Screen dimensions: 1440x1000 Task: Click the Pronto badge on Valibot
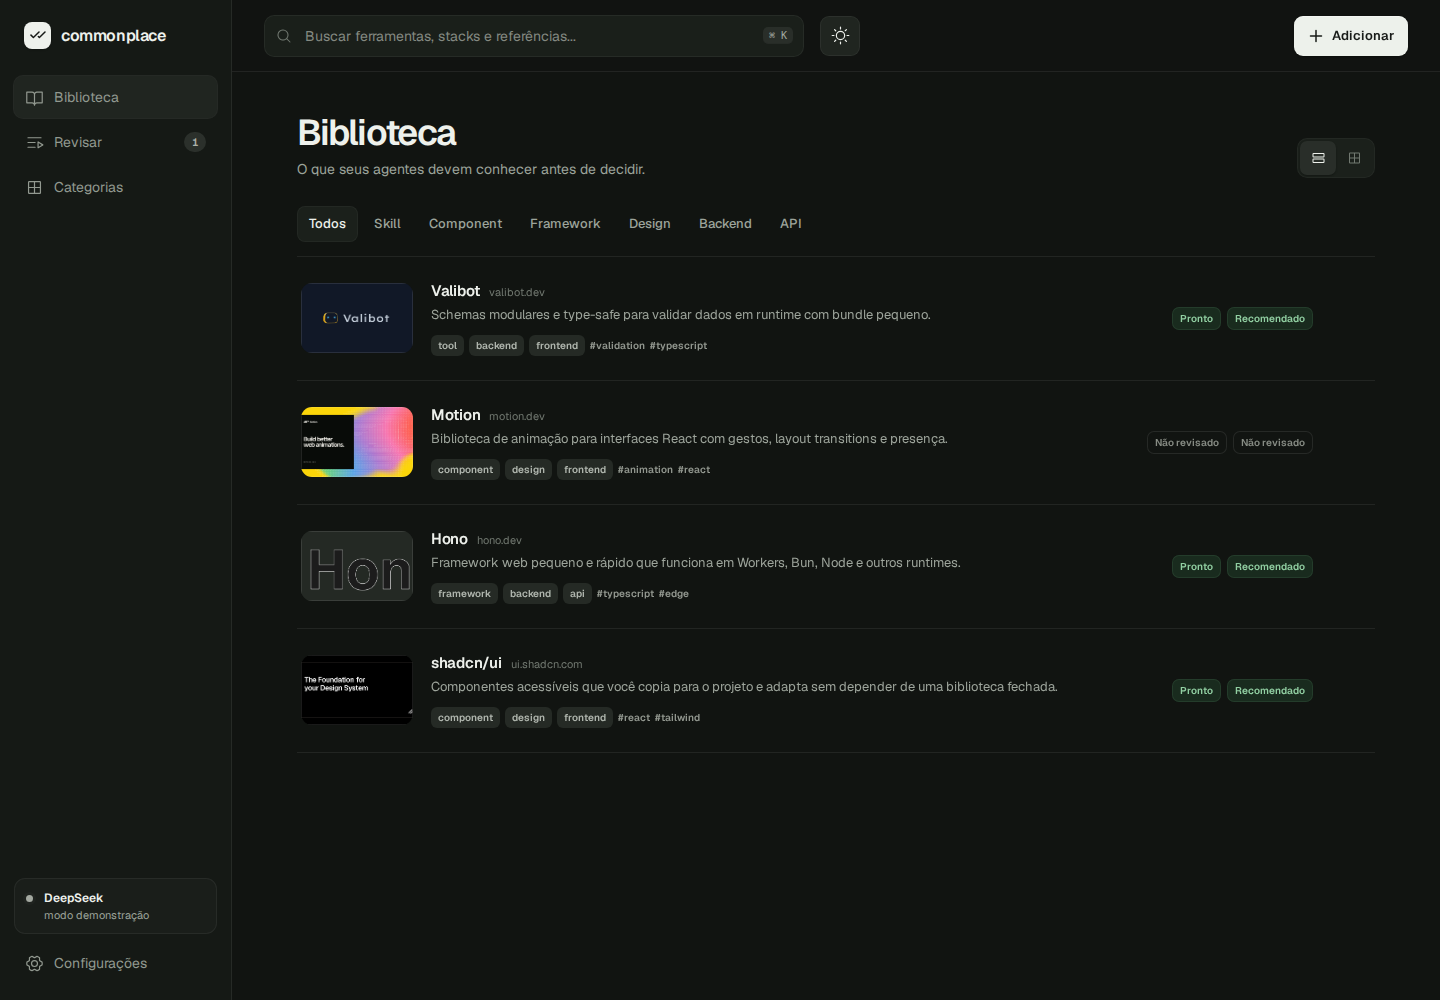[x=1196, y=319]
